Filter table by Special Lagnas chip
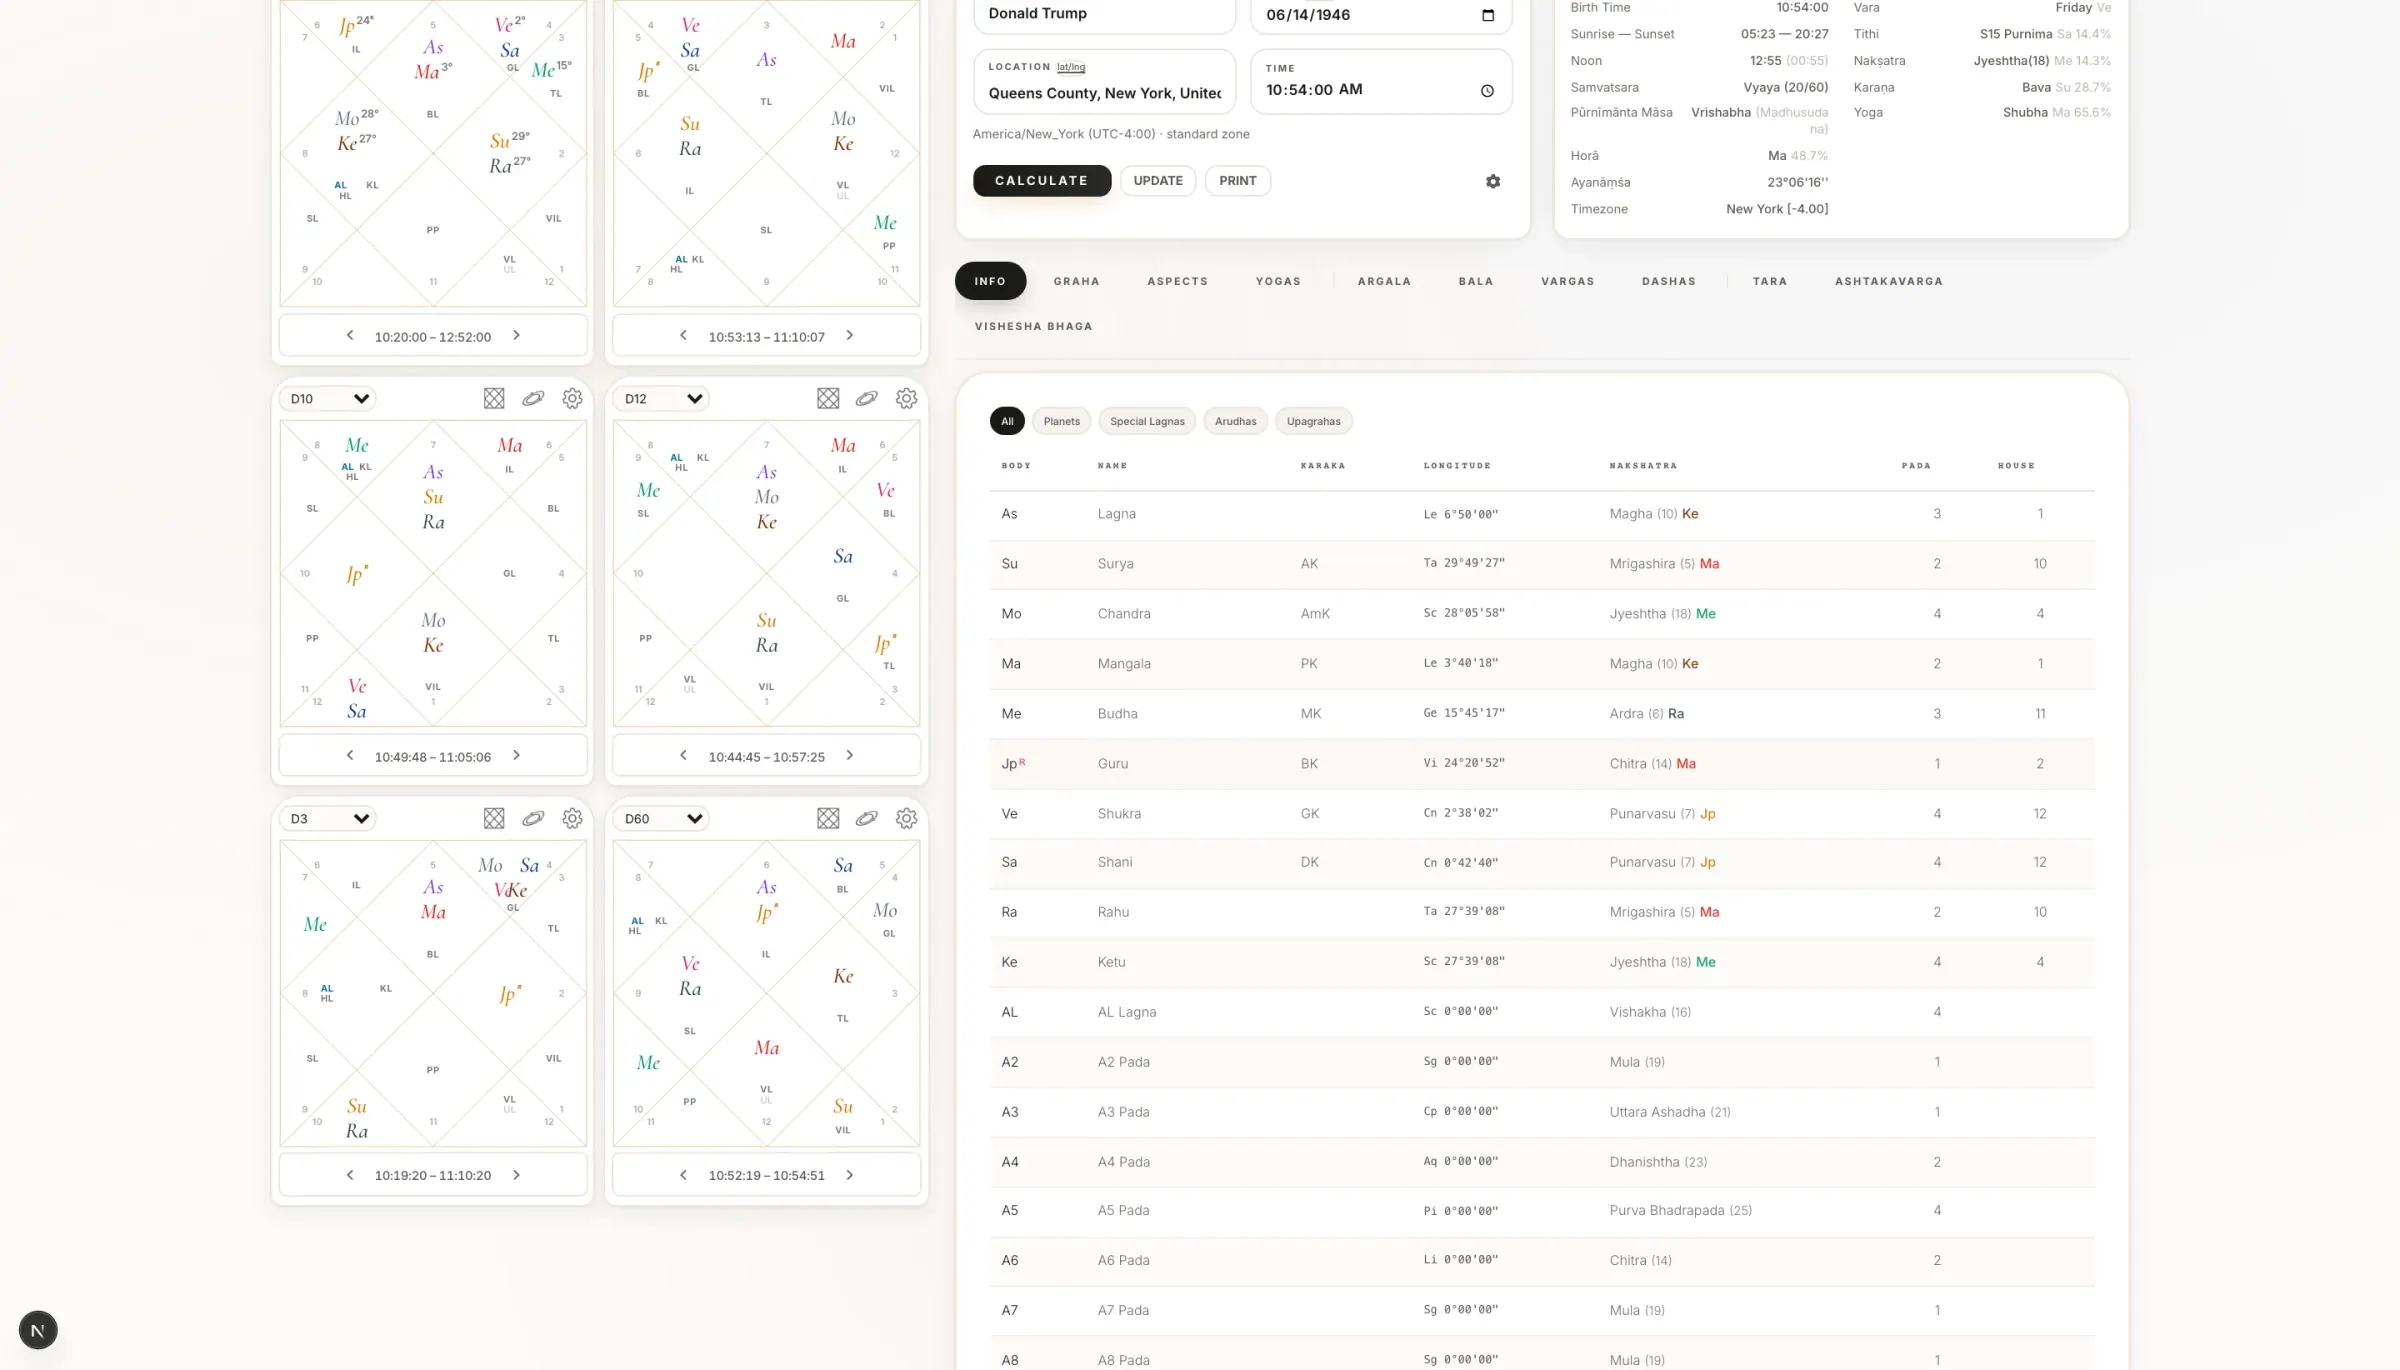 1147,421
